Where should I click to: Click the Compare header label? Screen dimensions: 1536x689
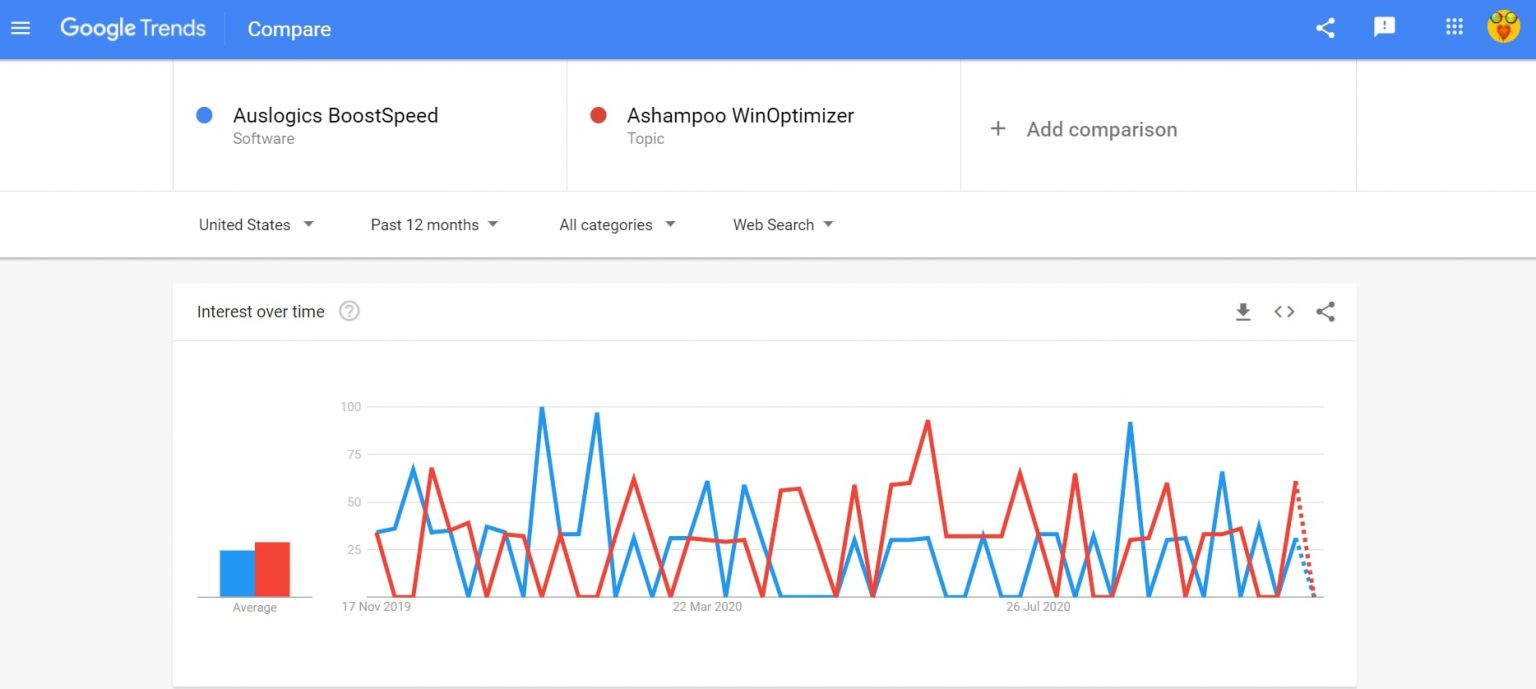click(x=289, y=30)
